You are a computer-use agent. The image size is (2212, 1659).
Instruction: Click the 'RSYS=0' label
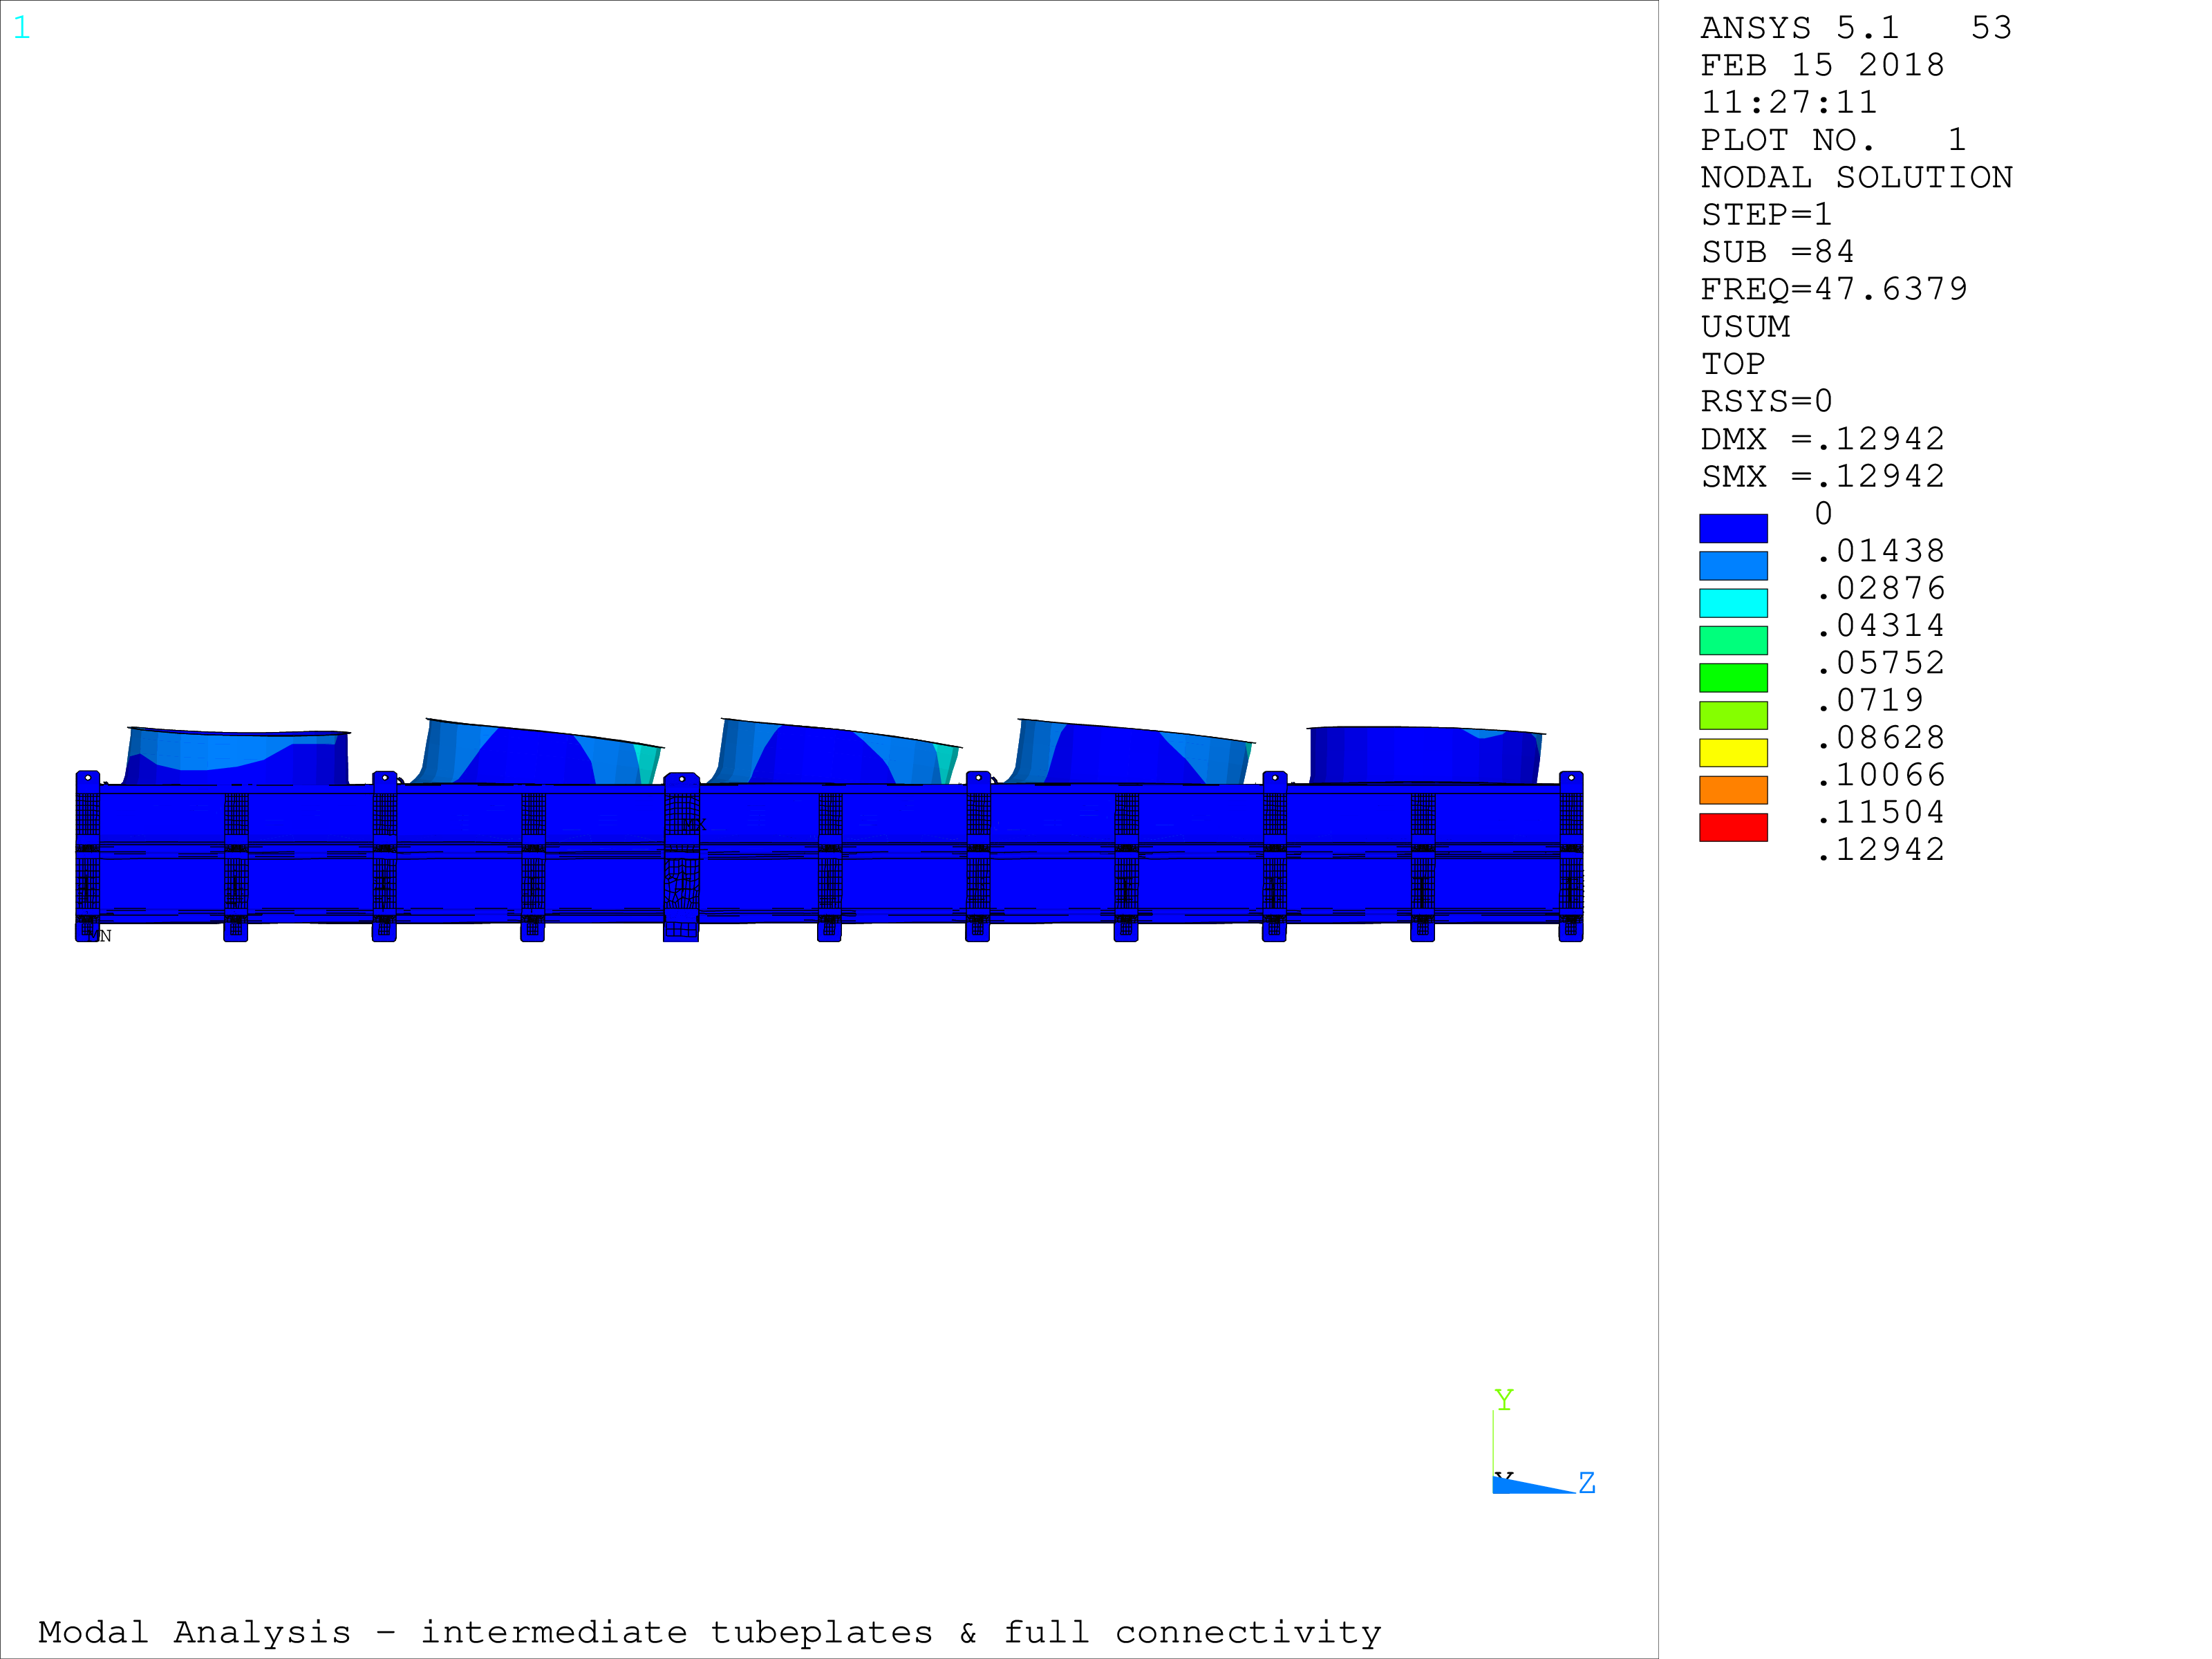pos(1767,402)
